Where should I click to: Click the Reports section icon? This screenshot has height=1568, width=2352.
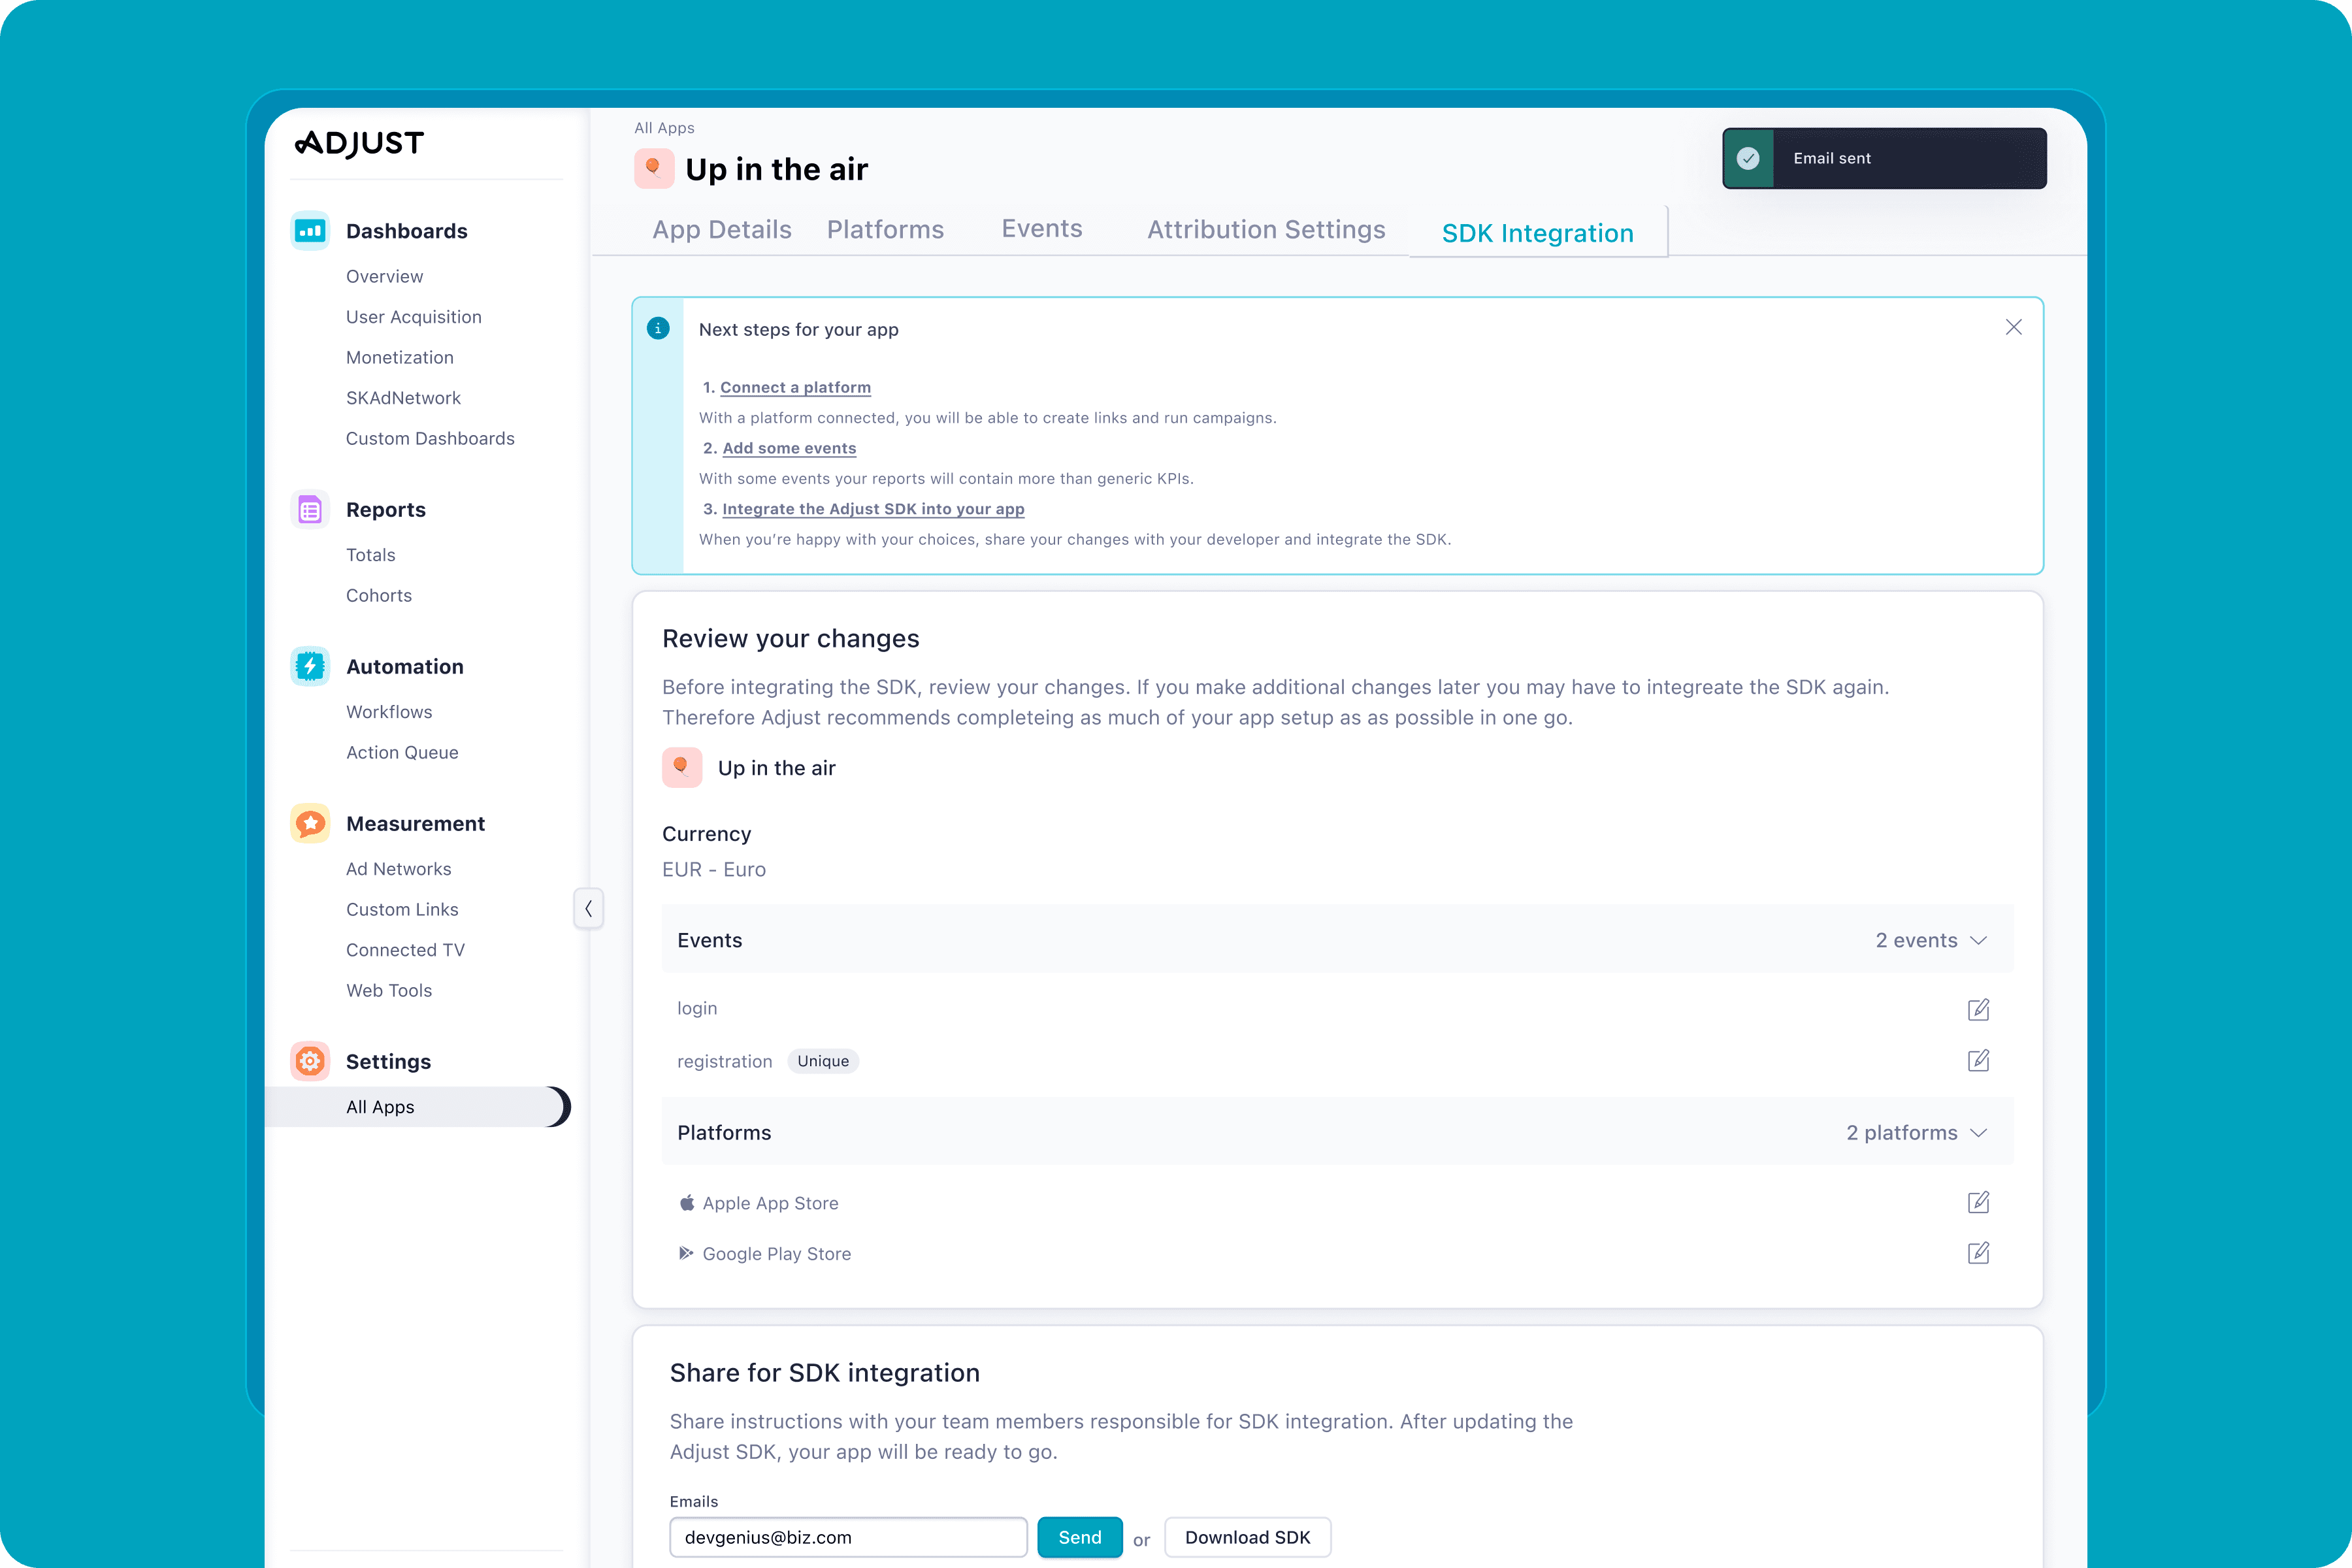pos(310,510)
